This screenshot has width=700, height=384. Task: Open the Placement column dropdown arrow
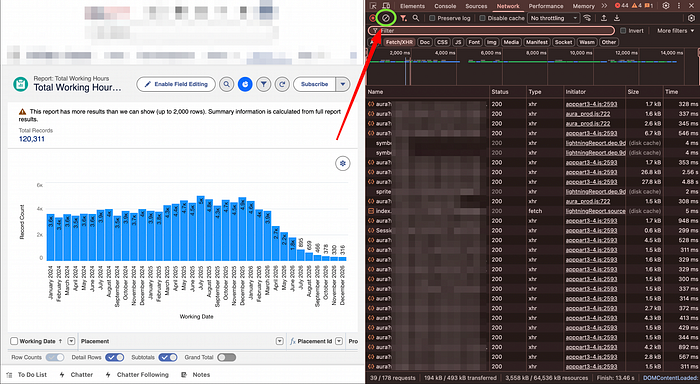(279, 341)
